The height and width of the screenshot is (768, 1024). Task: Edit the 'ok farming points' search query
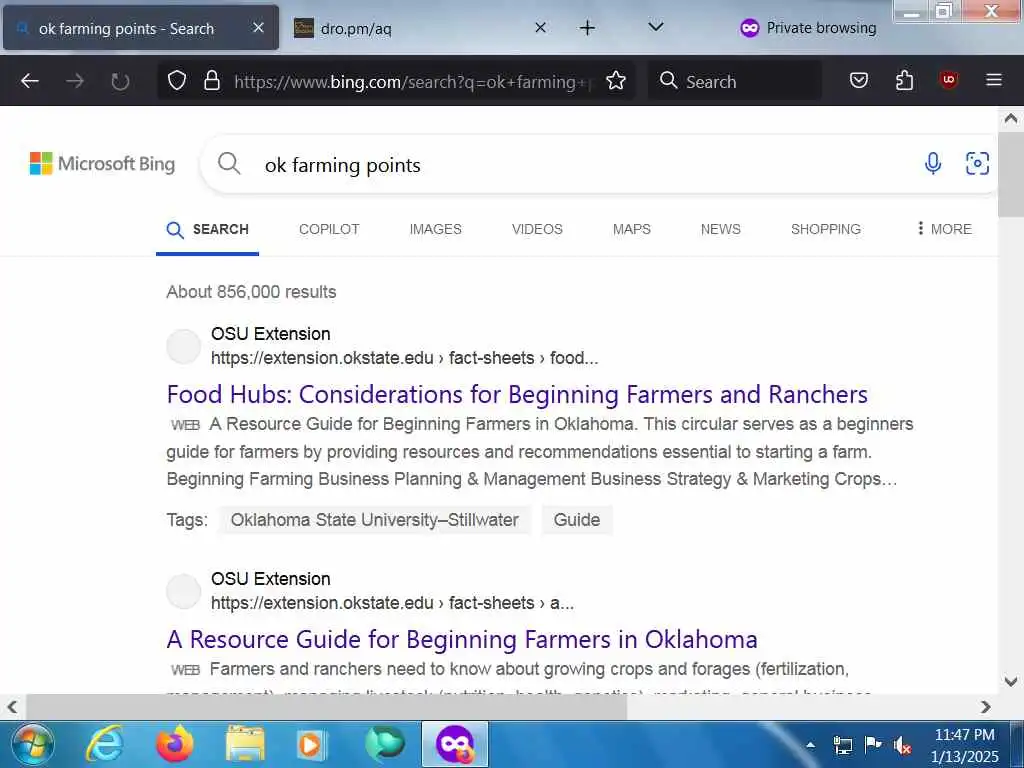point(342,165)
